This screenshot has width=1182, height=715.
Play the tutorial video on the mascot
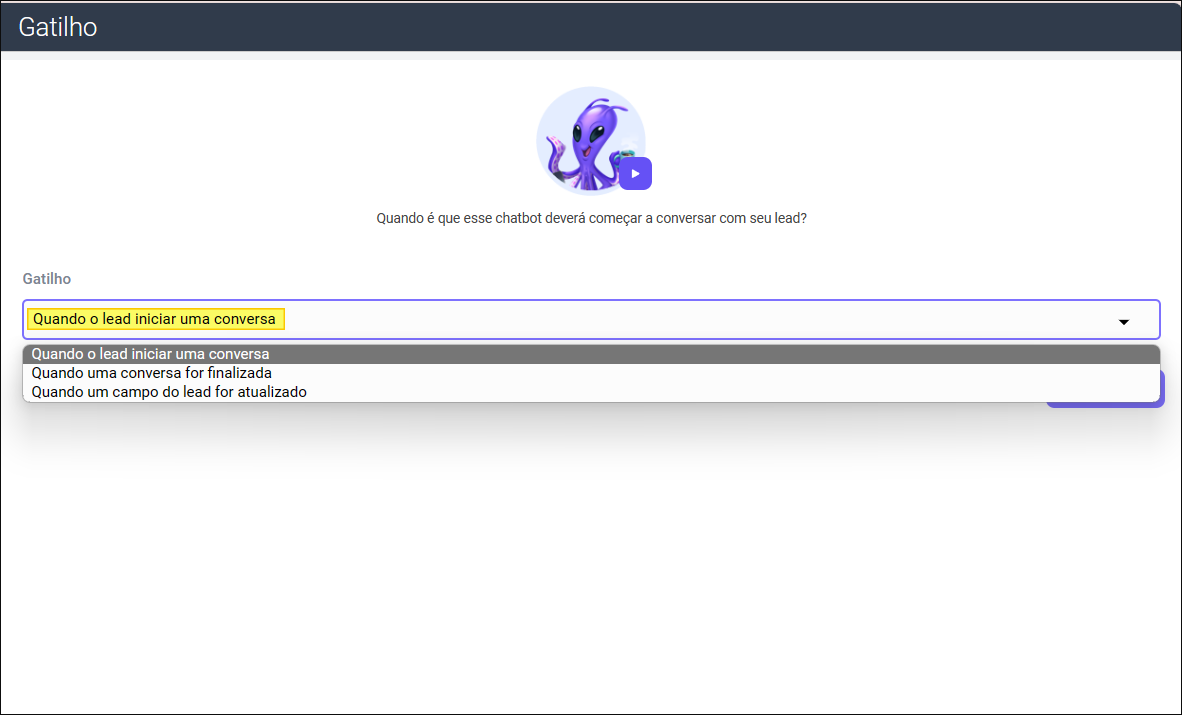635,173
